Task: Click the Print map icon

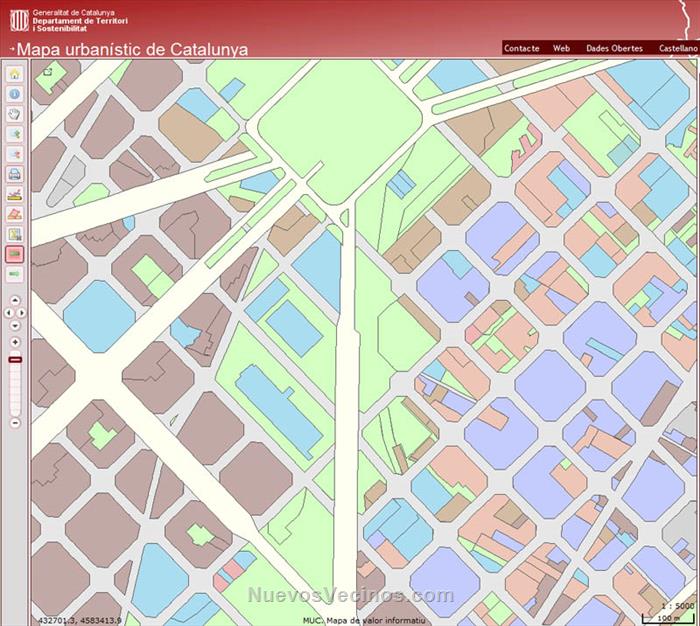Action: tap(15, 174)
